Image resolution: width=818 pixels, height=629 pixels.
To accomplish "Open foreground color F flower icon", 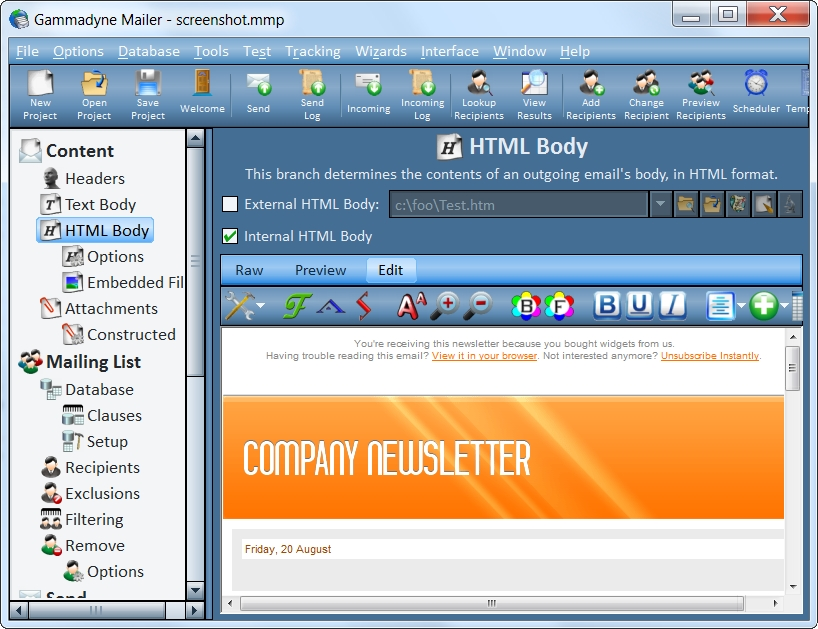I will 559,306.
